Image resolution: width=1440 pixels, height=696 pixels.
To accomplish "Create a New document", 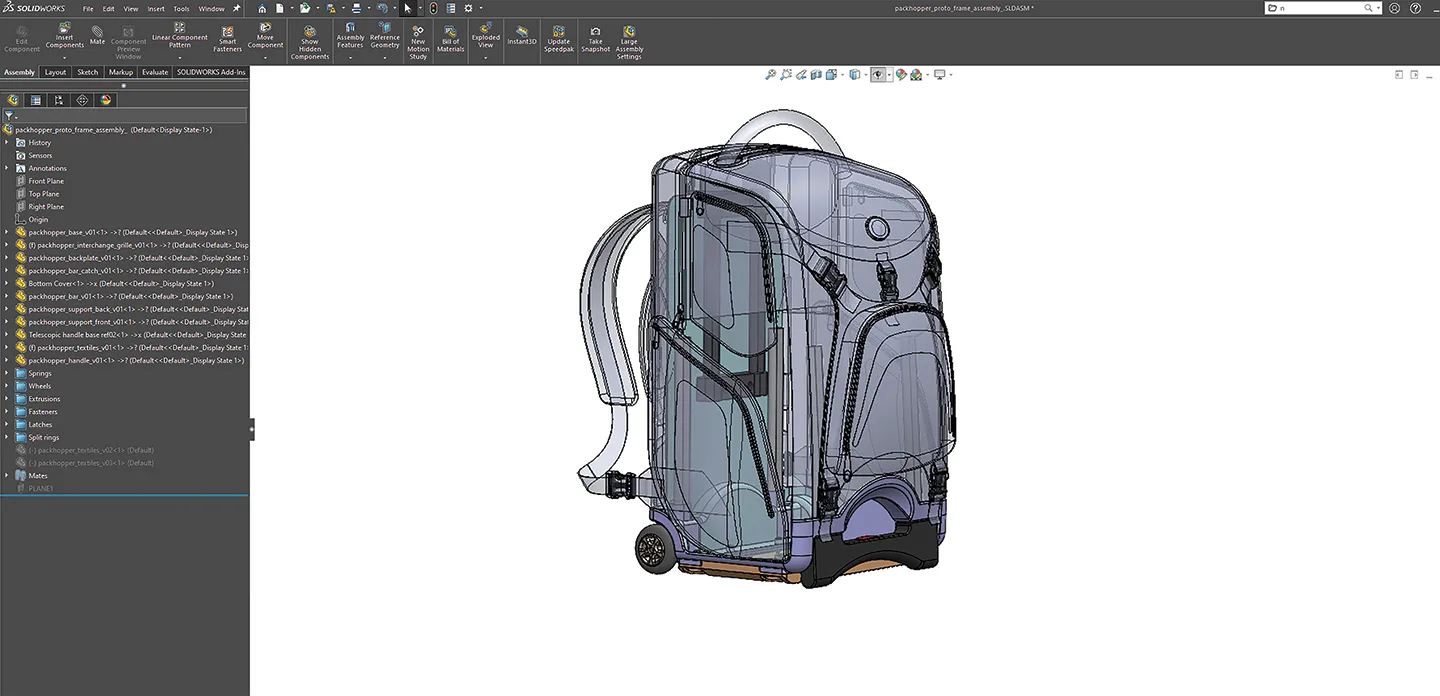I will [280, 8].
